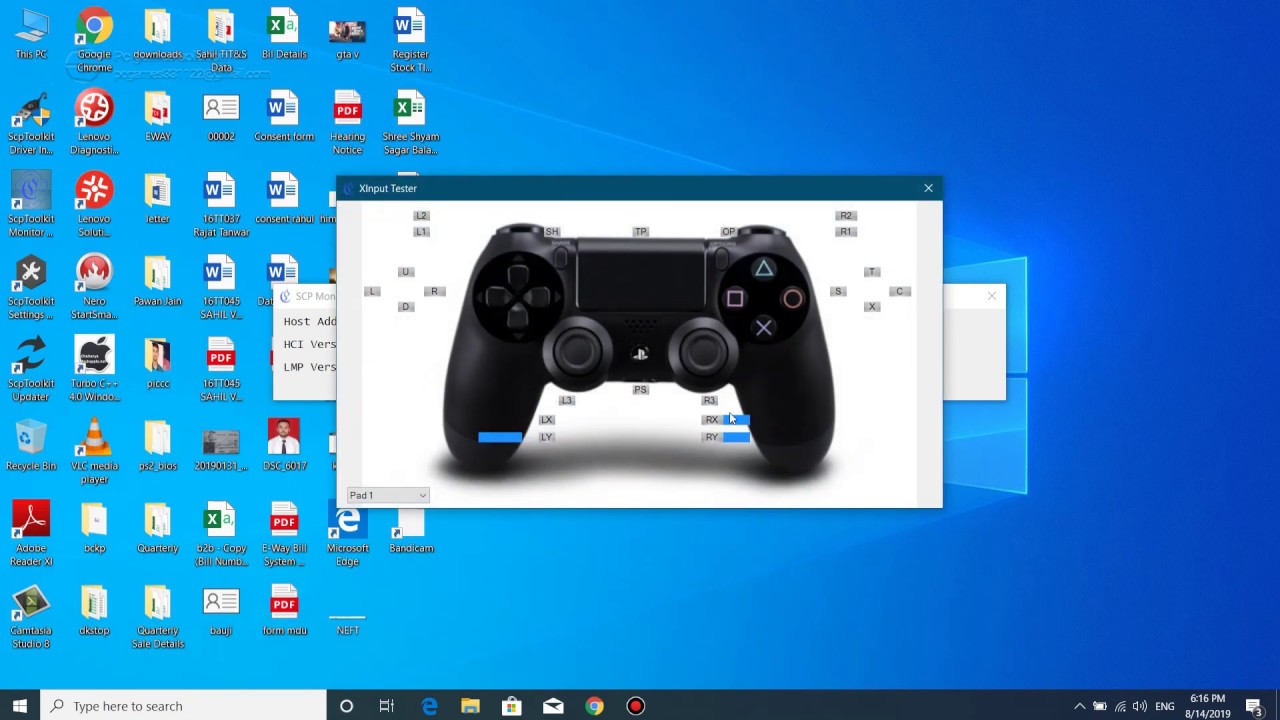Select the form mdu PDF file
1280x720 pixels.
click(284, 610)
